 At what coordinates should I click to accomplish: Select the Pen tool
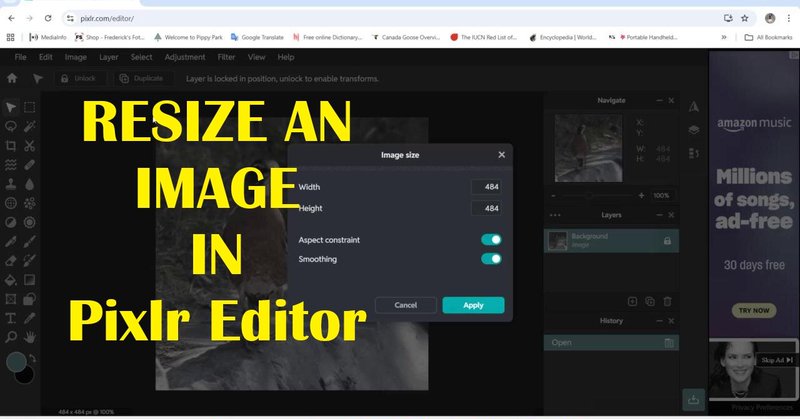(x=10, y=241)
